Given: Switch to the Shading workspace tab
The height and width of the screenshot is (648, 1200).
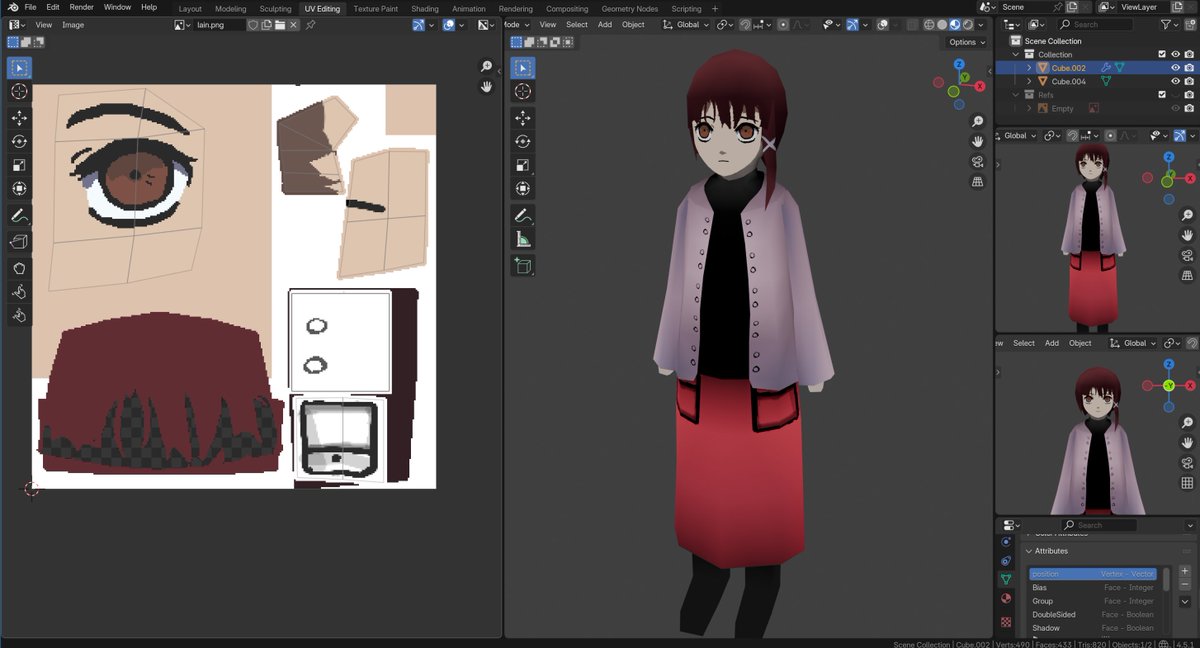Looking at the screenshot, I should [x=425, y=9].
